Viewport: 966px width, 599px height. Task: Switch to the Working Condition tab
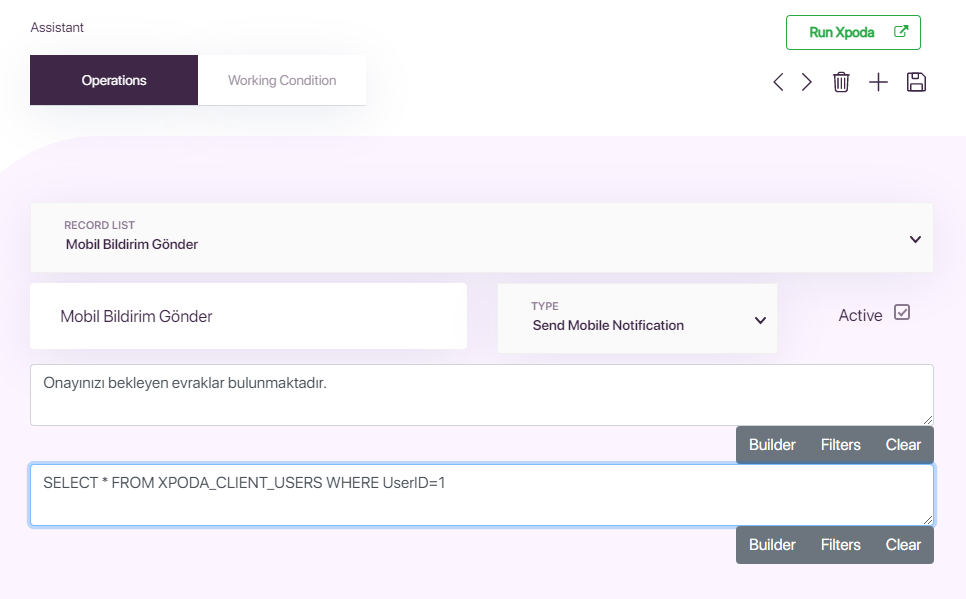click(282, 80)
